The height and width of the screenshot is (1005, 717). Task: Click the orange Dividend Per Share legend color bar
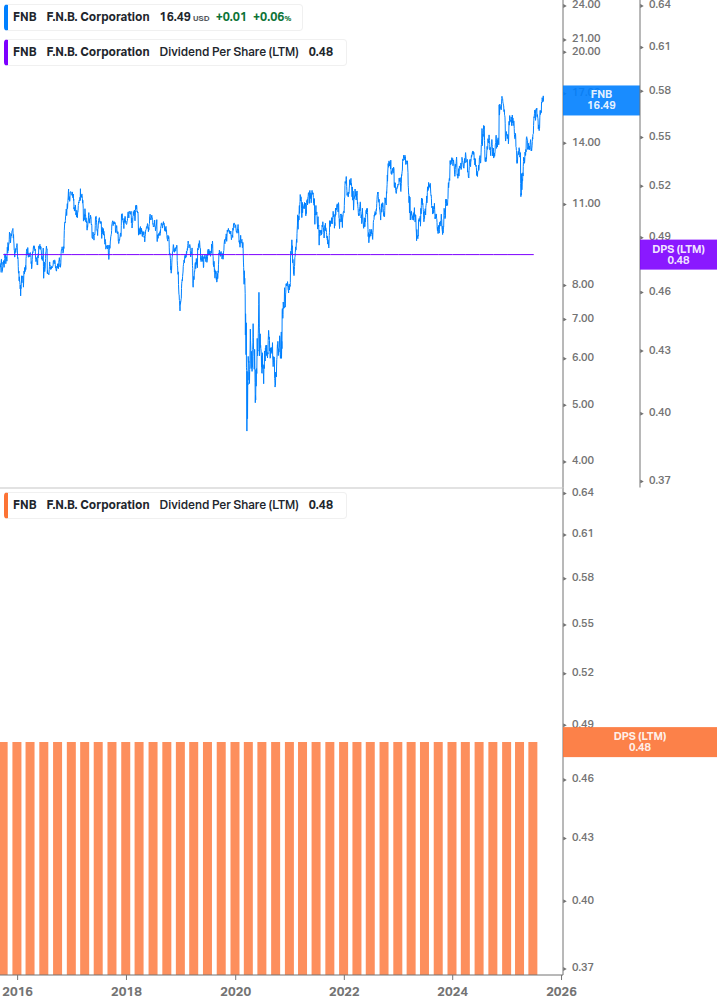point(5,505)
